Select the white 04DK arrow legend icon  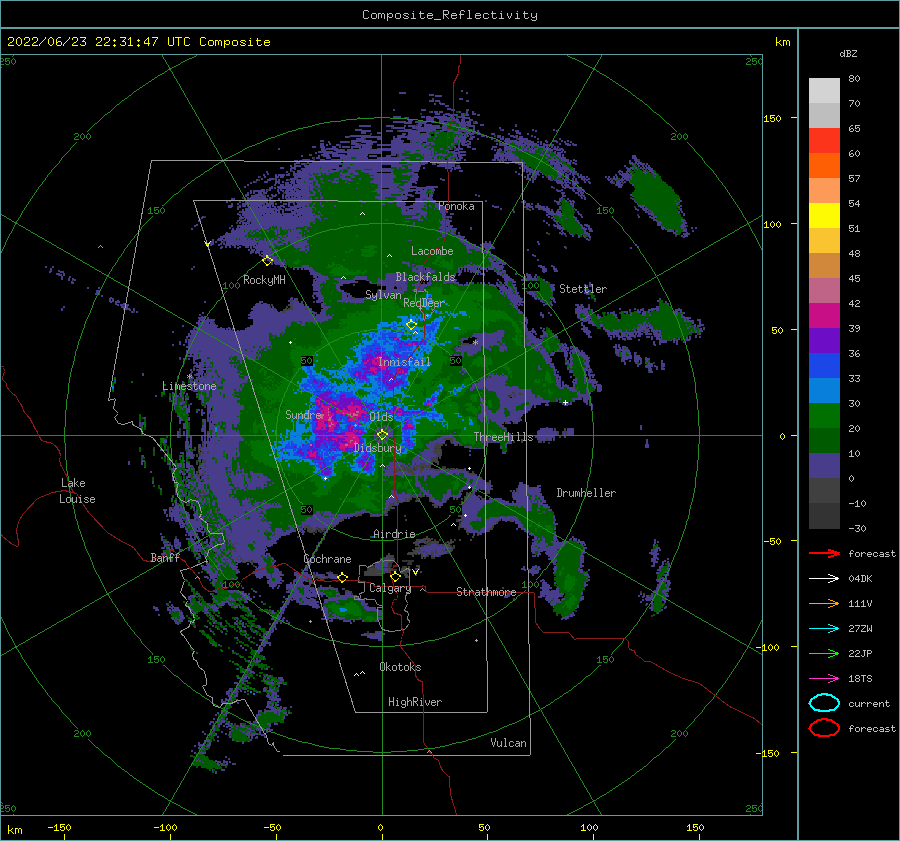tap(824, 579)
